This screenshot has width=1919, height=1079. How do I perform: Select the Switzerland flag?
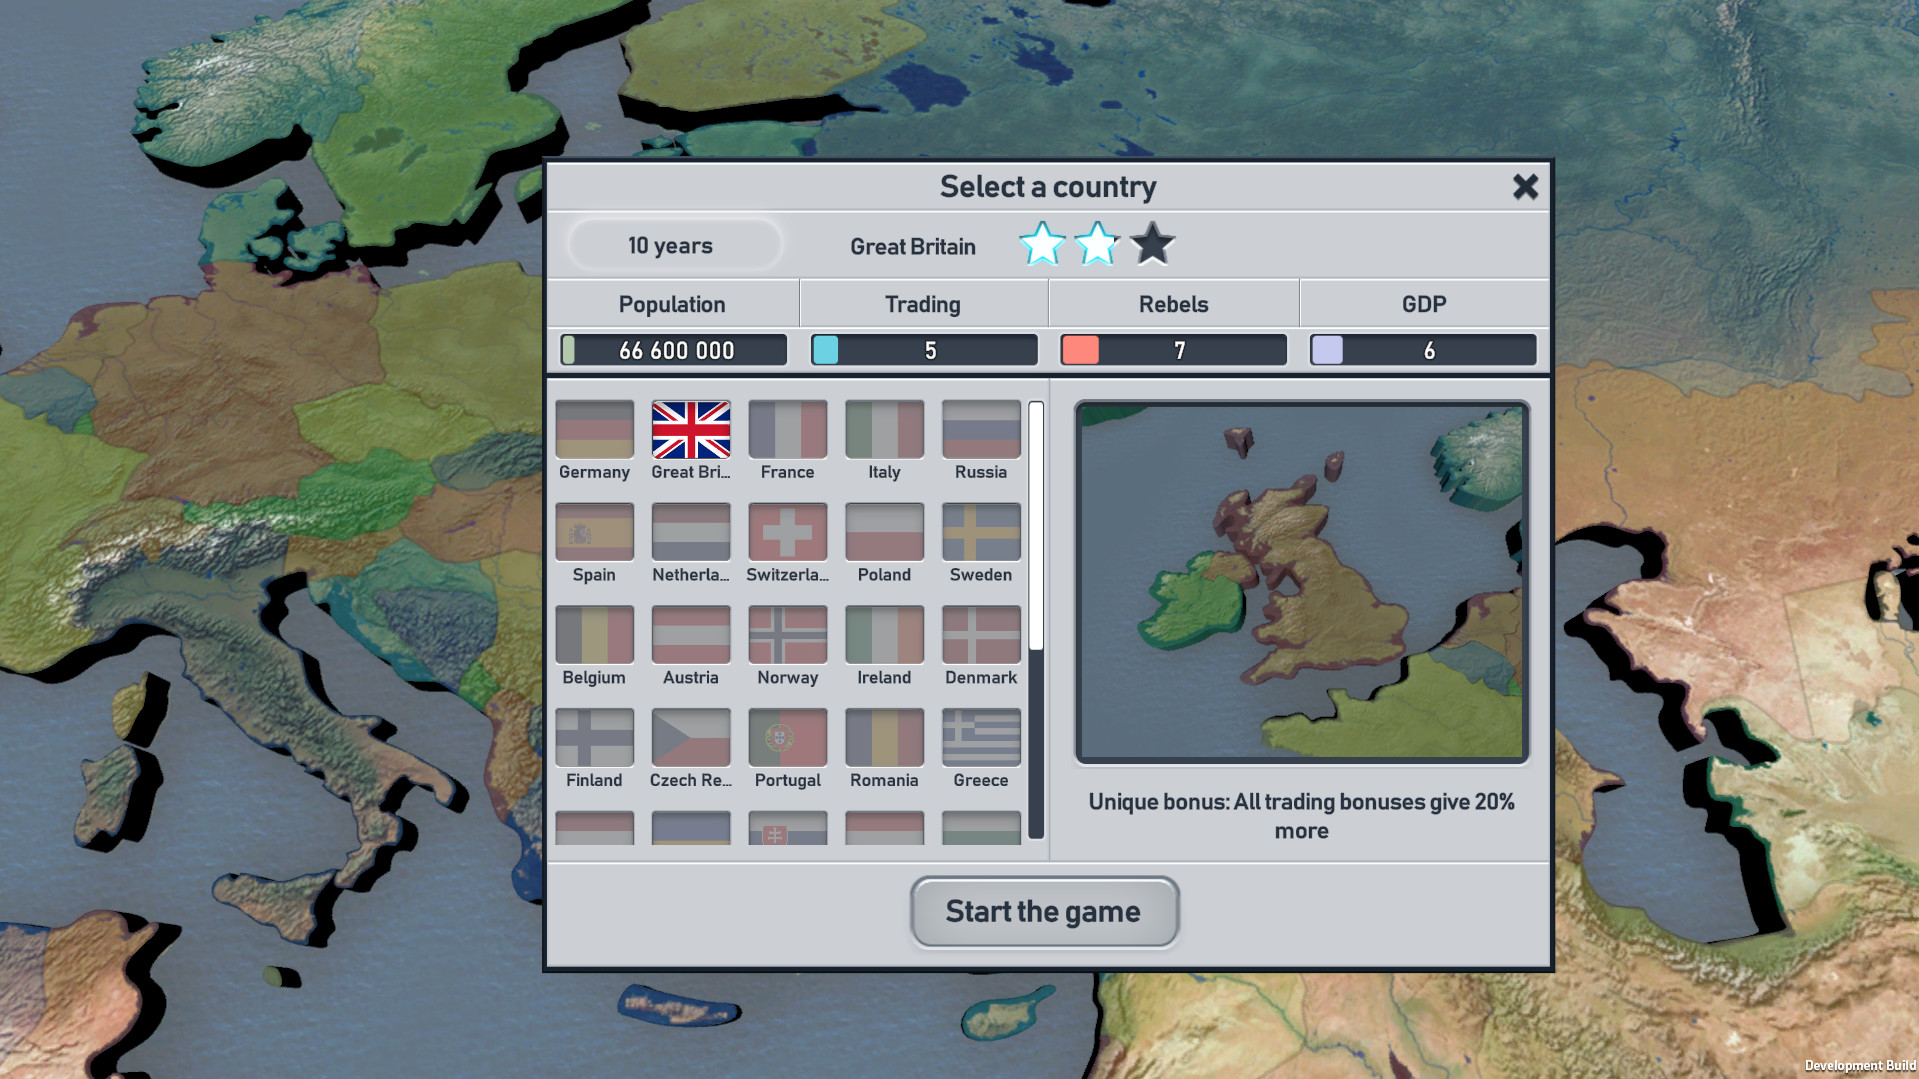787,532
